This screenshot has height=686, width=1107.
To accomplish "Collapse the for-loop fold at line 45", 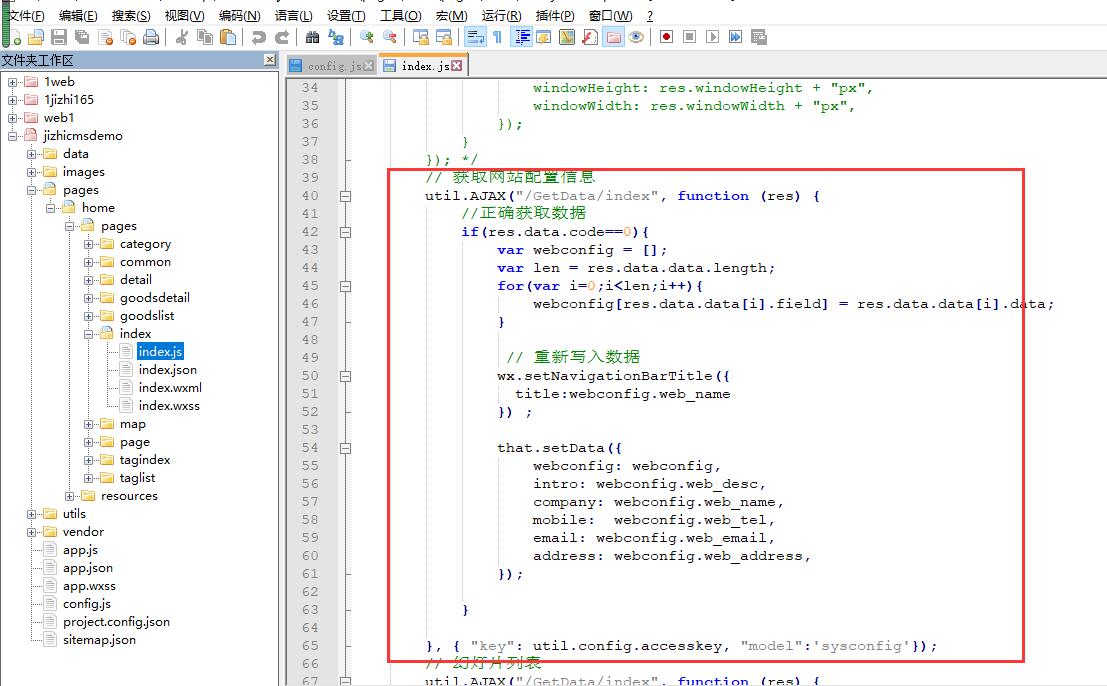I will tap(345, 287).
